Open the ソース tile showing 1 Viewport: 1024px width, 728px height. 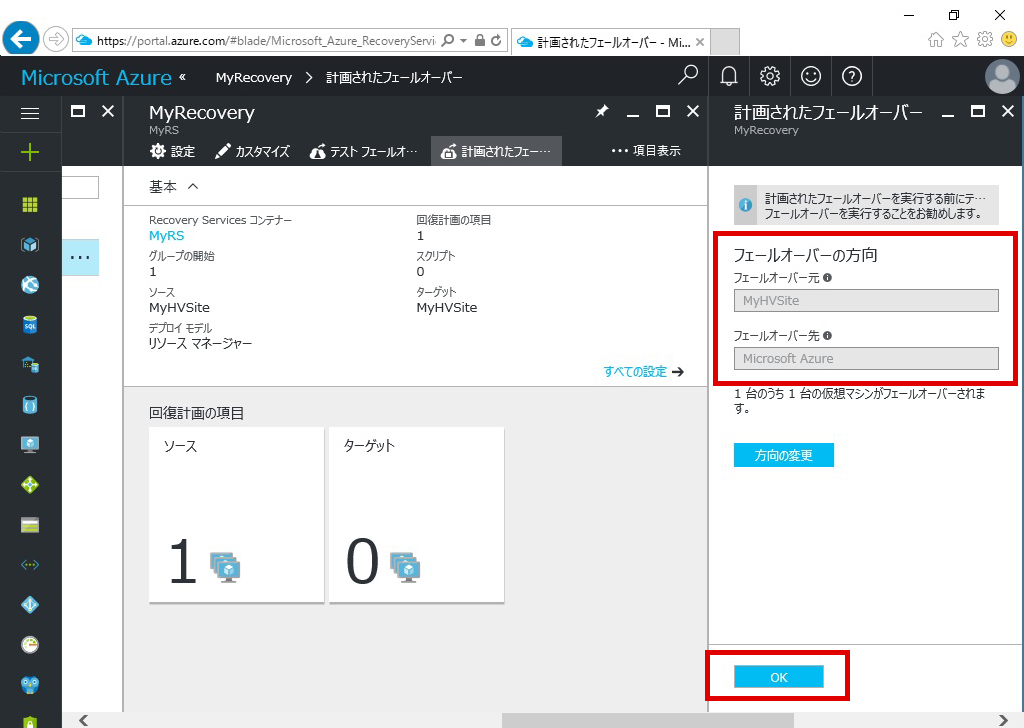236,514
